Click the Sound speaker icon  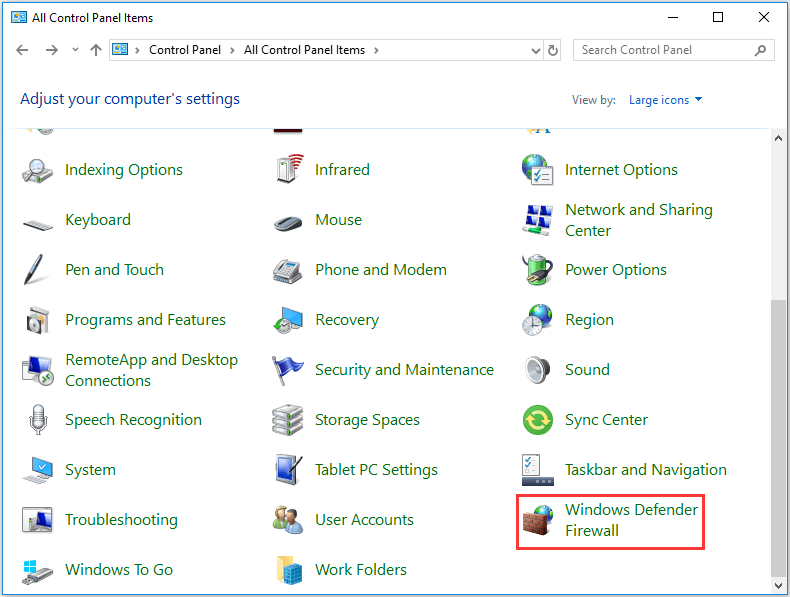(538, 370)
